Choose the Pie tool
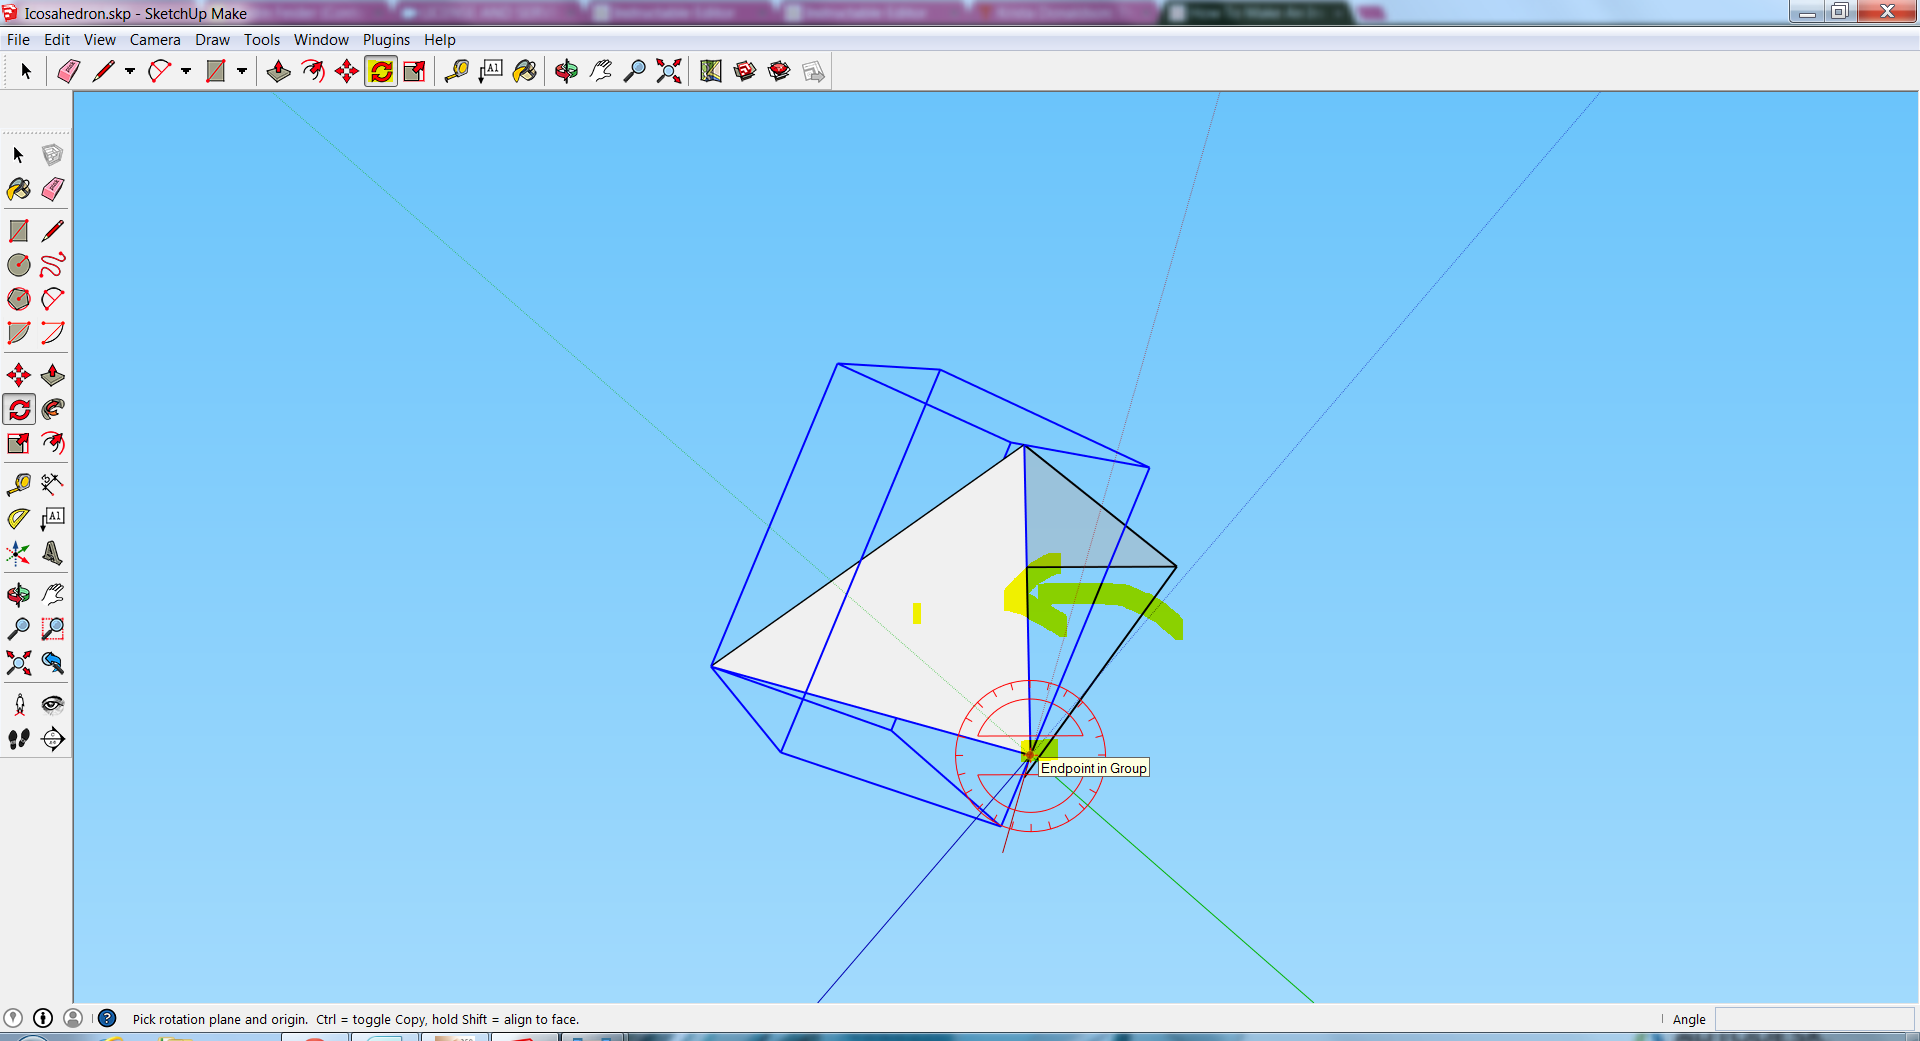This screenshot has width=1920, height=1041. tap(19, 333)
